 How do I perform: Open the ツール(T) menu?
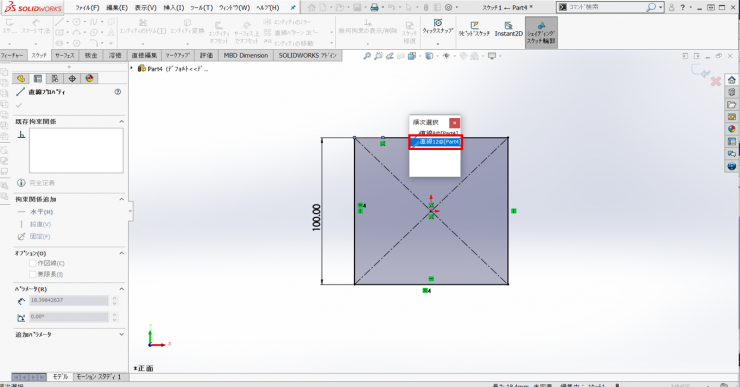pyautogui.click(x=202, y=8)
